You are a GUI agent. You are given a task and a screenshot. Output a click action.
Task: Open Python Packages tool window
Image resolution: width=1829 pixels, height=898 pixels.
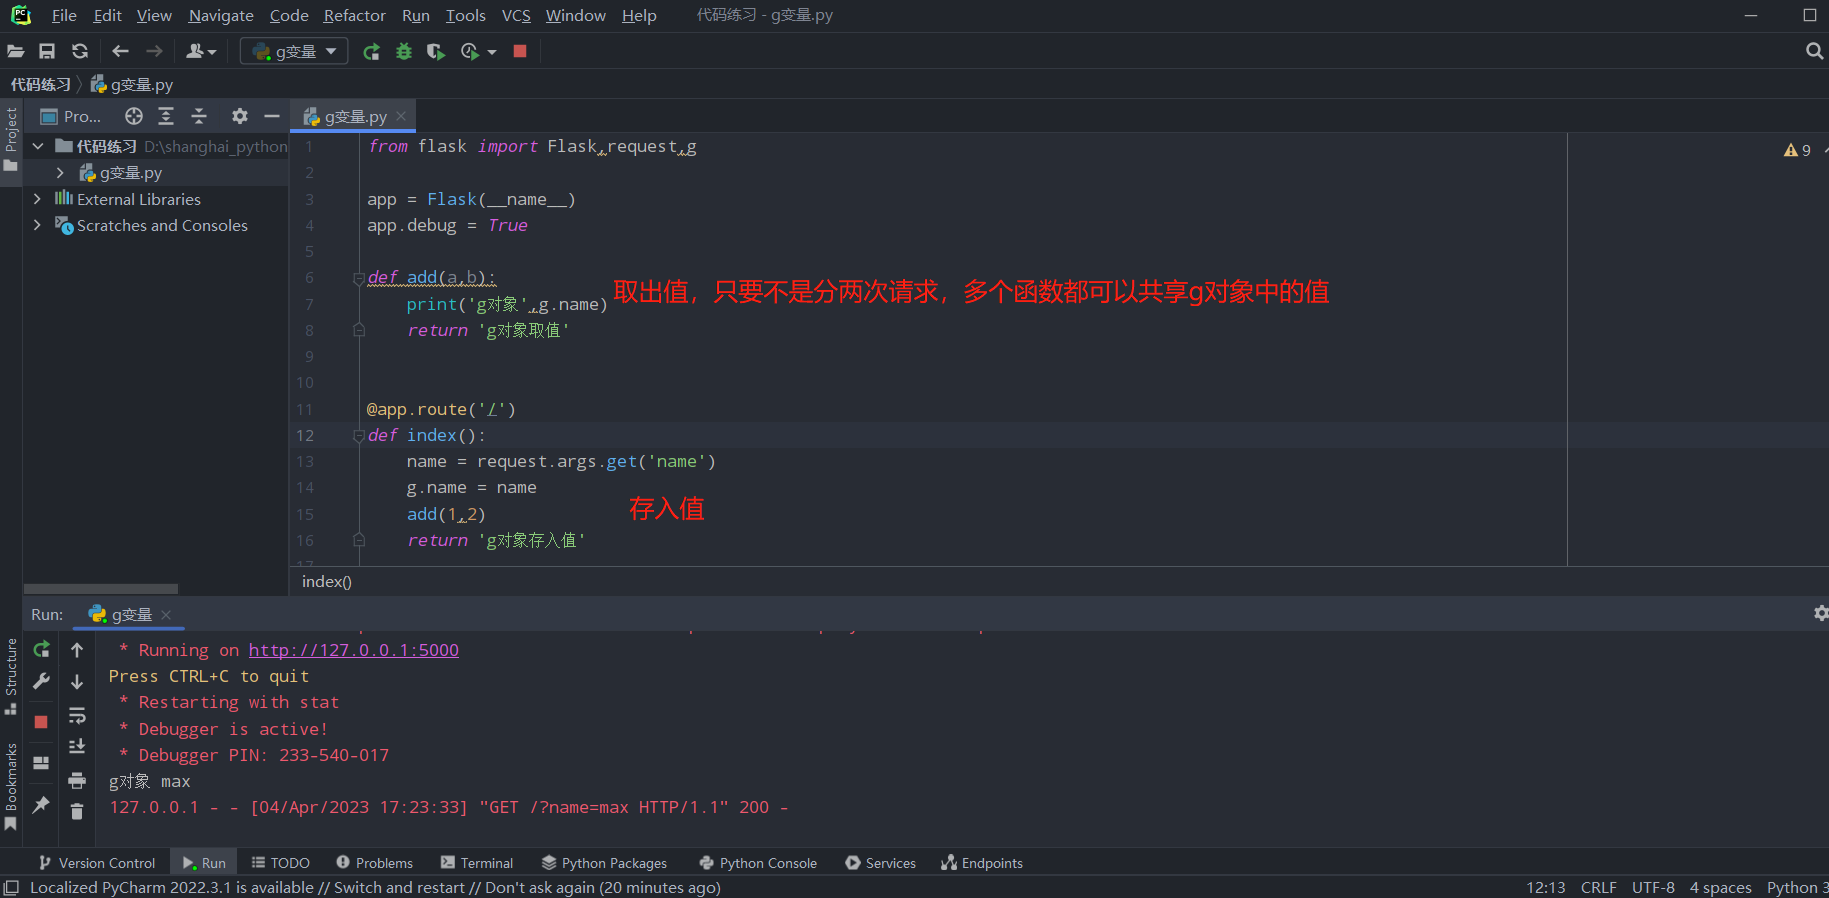click(x=604, y=863)
